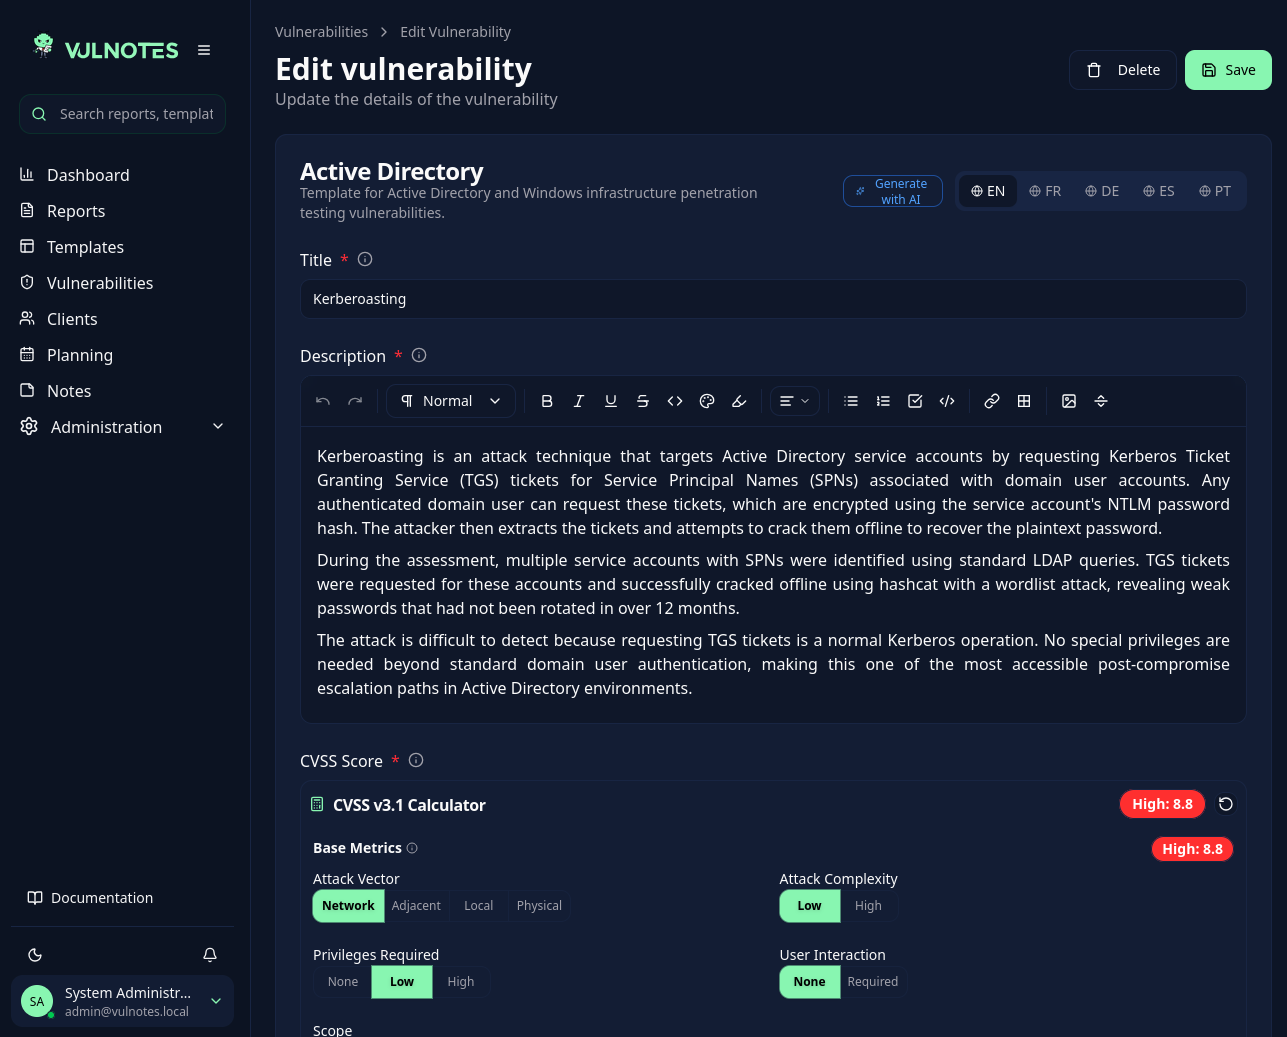Click the search reports input field
Screen dimensions: 1287x1037
pos(122,114)
